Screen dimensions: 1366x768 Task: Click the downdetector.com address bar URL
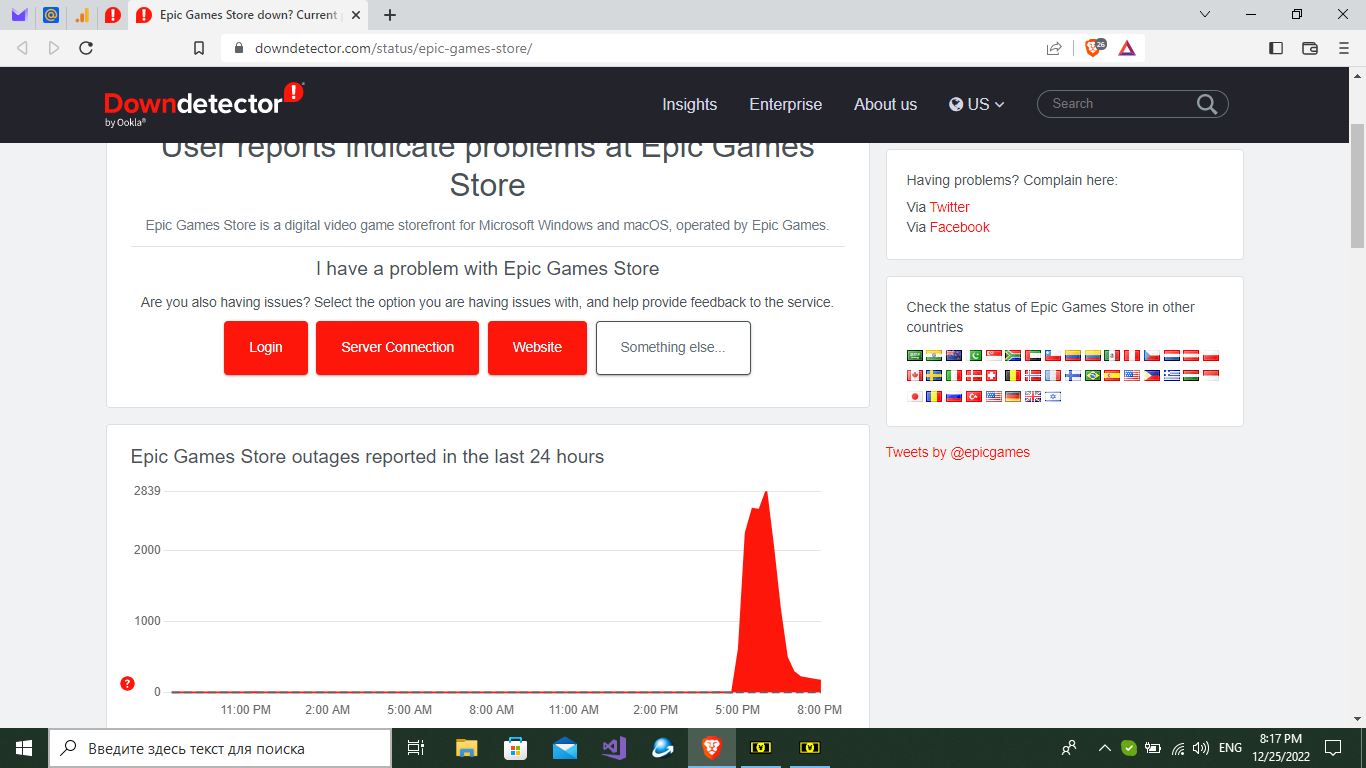tap(393, 48)
